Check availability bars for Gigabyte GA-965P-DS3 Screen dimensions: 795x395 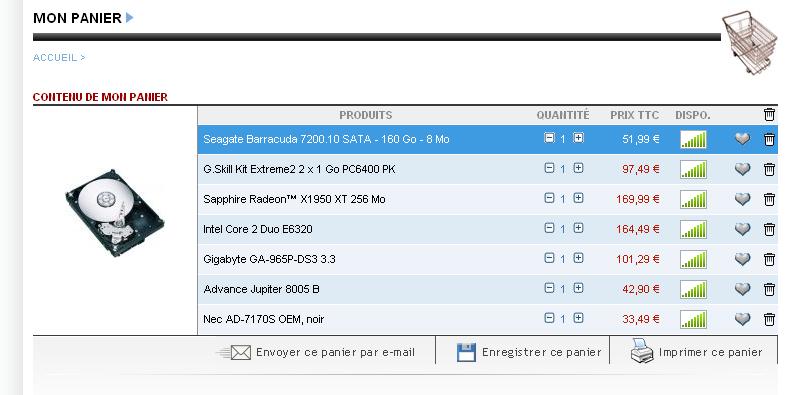[x=693, y=259]
